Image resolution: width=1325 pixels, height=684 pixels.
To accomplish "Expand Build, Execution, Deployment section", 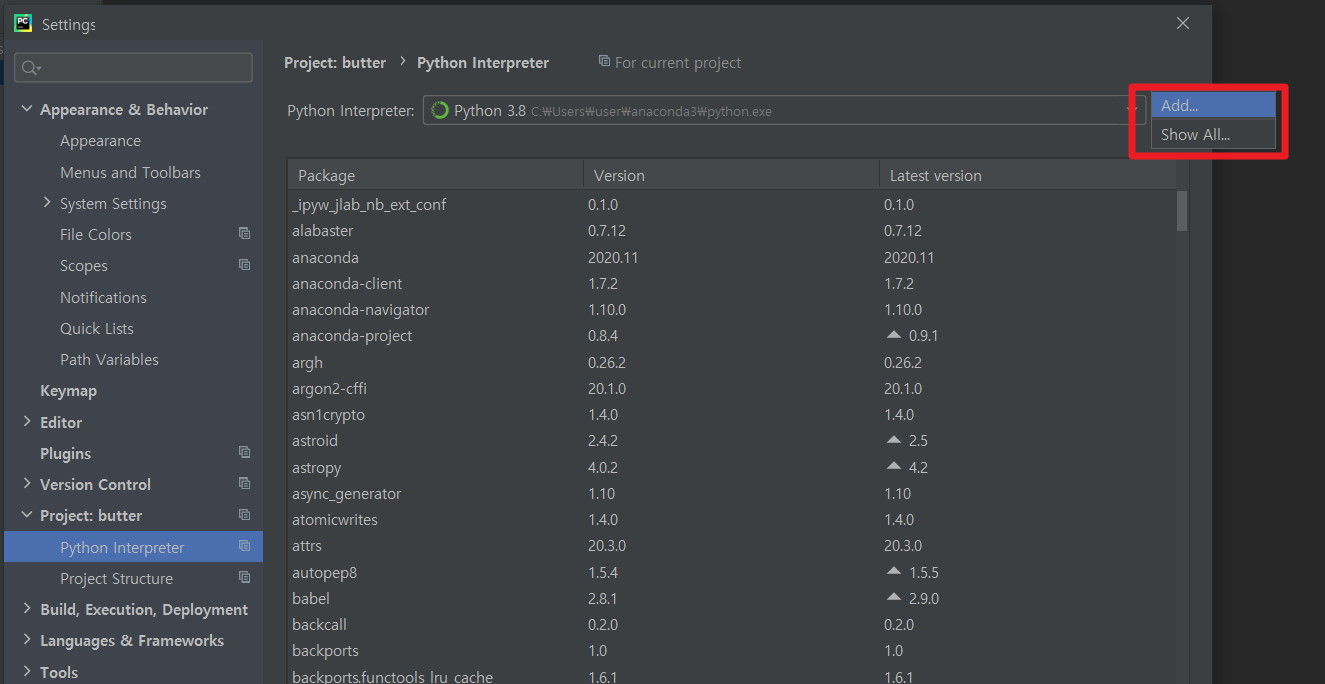I will click(x=26, y=609).
